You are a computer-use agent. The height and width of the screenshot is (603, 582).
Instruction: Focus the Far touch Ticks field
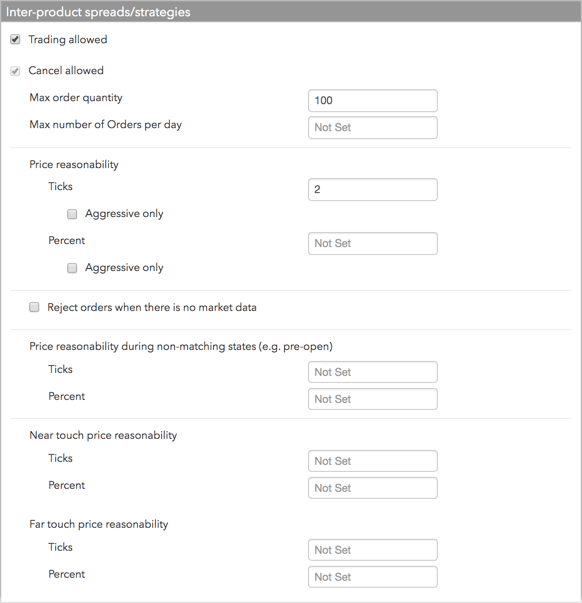pyautogui.click(x=373, y=550)
